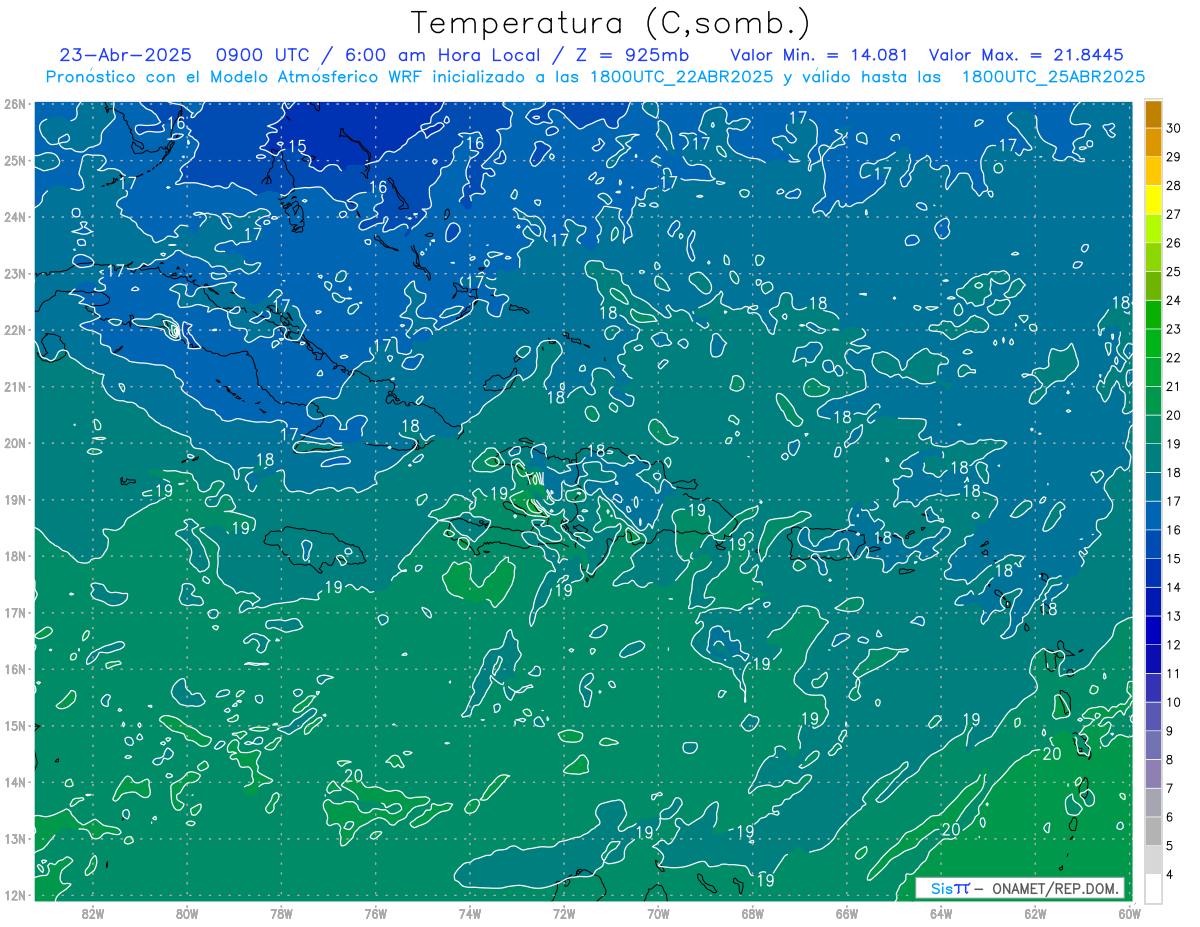Click the 18N latitude axis label
The width and height of the screenshot is (1200, 927).
(15, 556)
